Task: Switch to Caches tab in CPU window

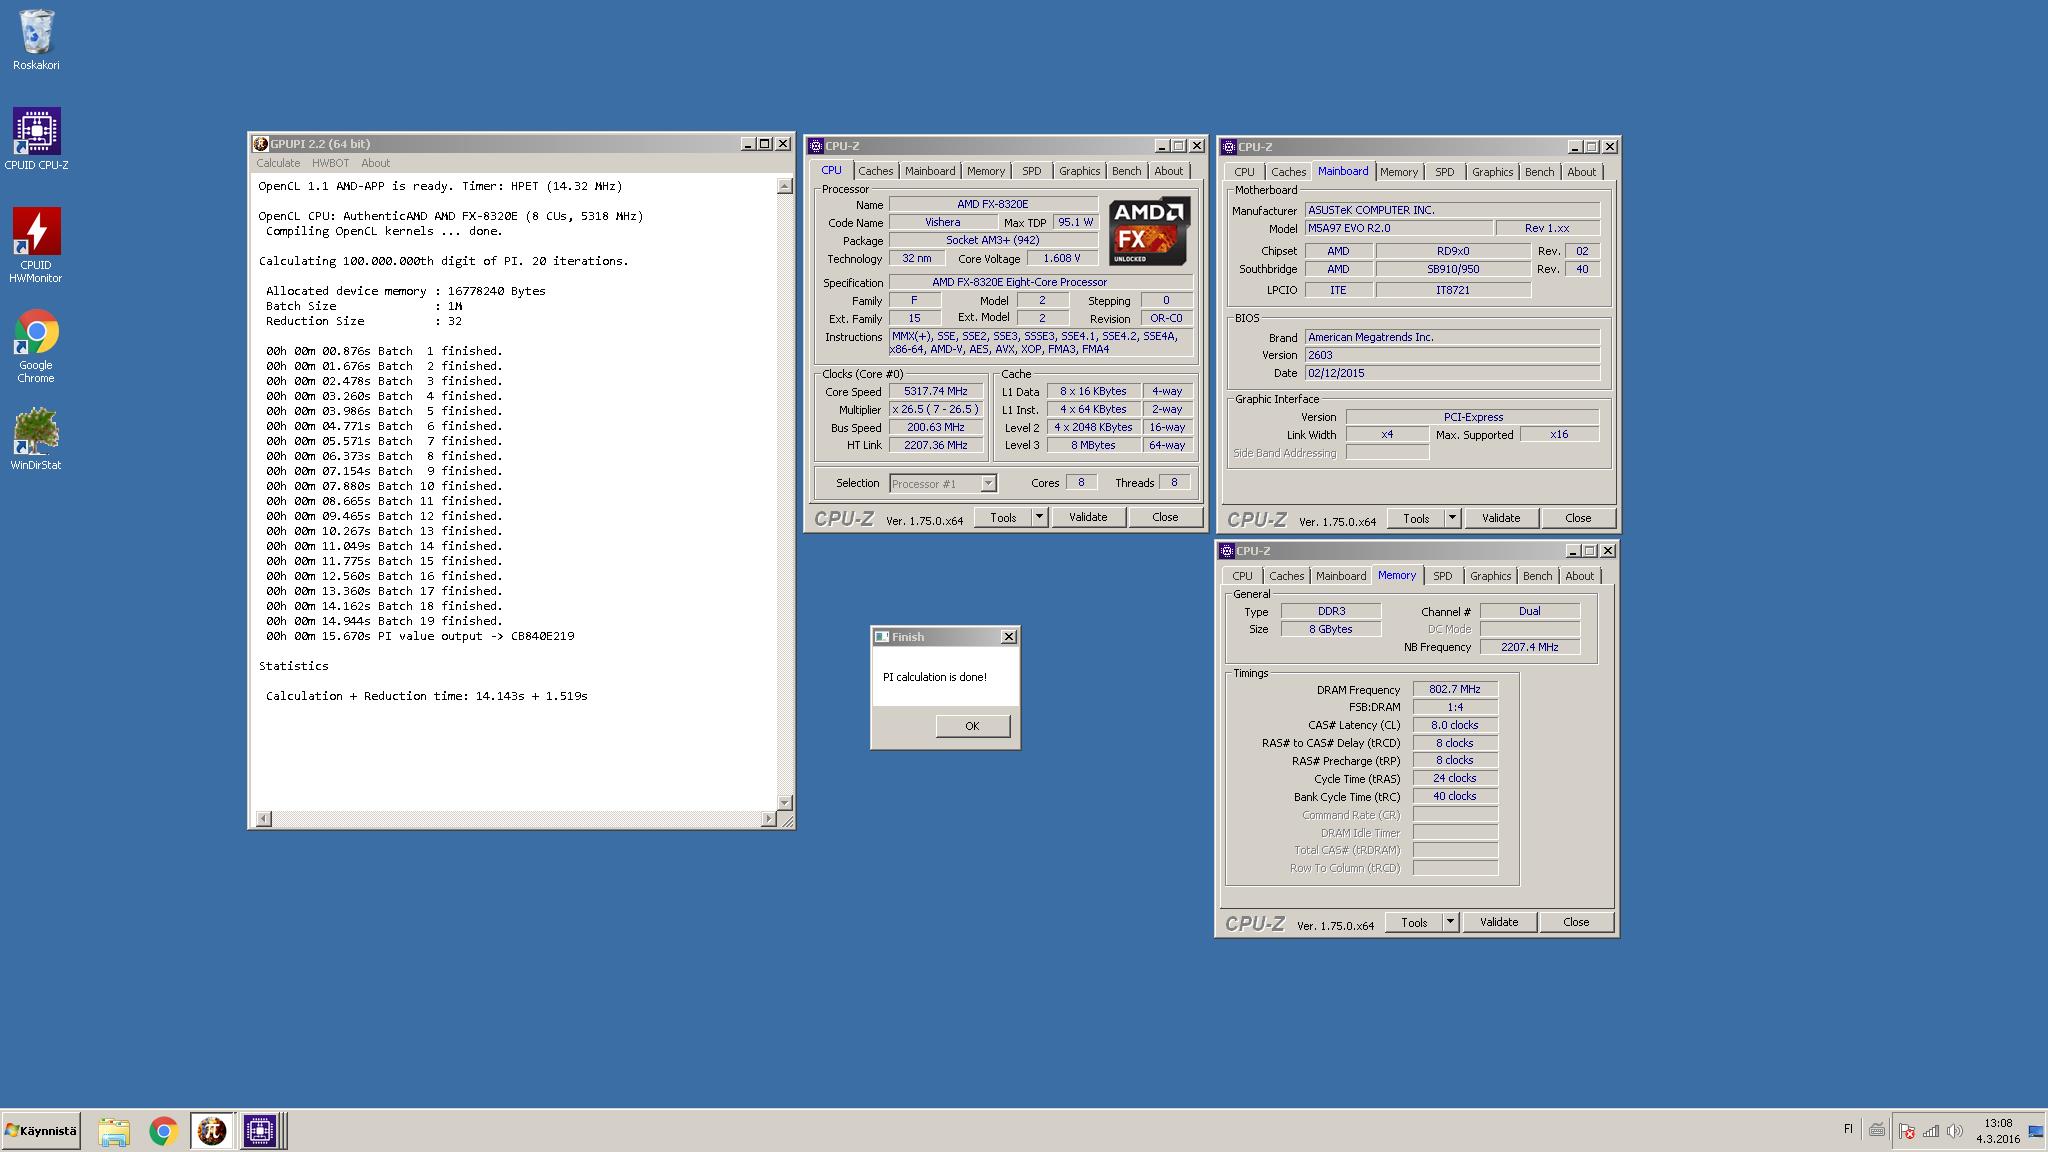Action: point(875,171)
